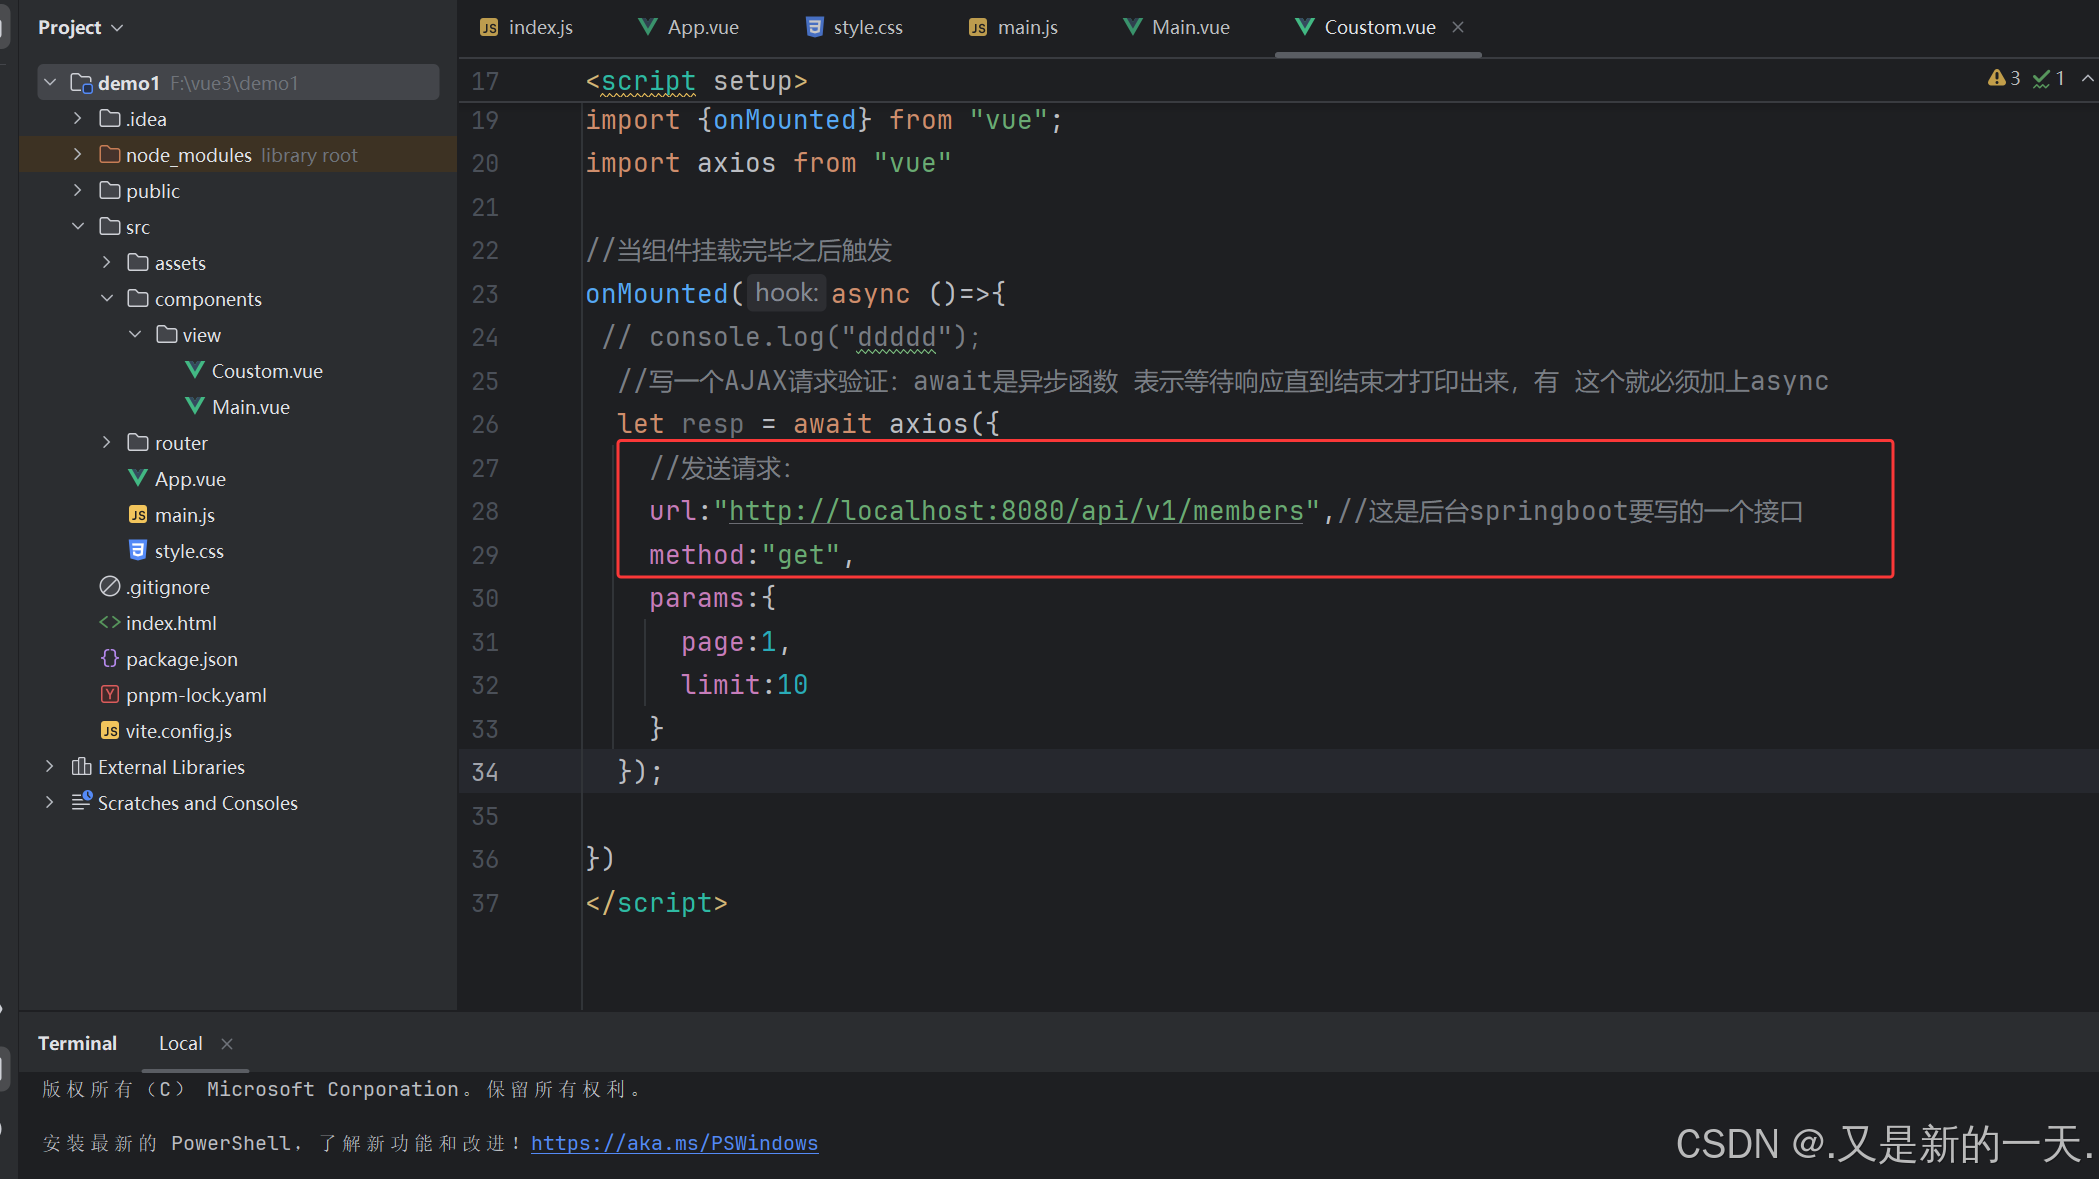Expand the public folder

(x=78, y=191)
